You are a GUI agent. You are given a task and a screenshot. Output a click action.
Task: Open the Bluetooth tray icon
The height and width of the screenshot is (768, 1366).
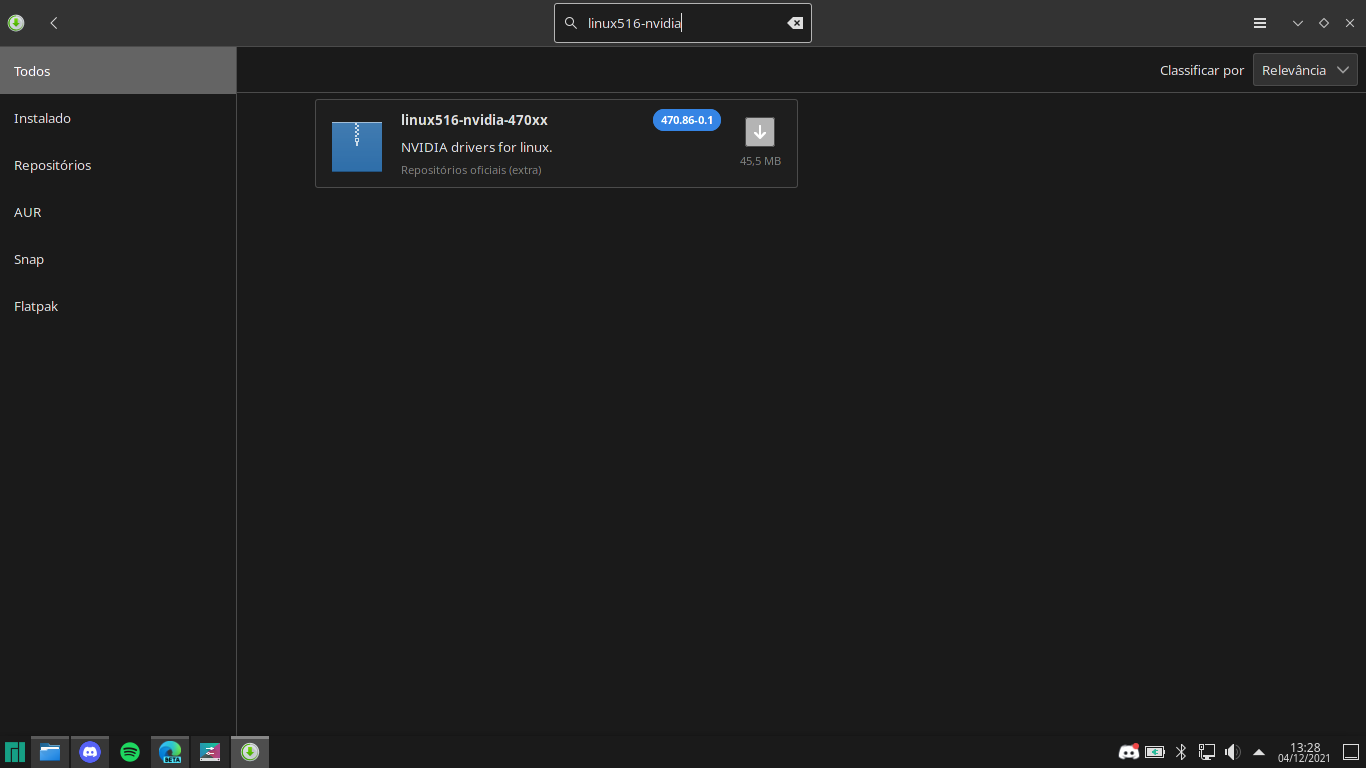tap(1181, 752)
